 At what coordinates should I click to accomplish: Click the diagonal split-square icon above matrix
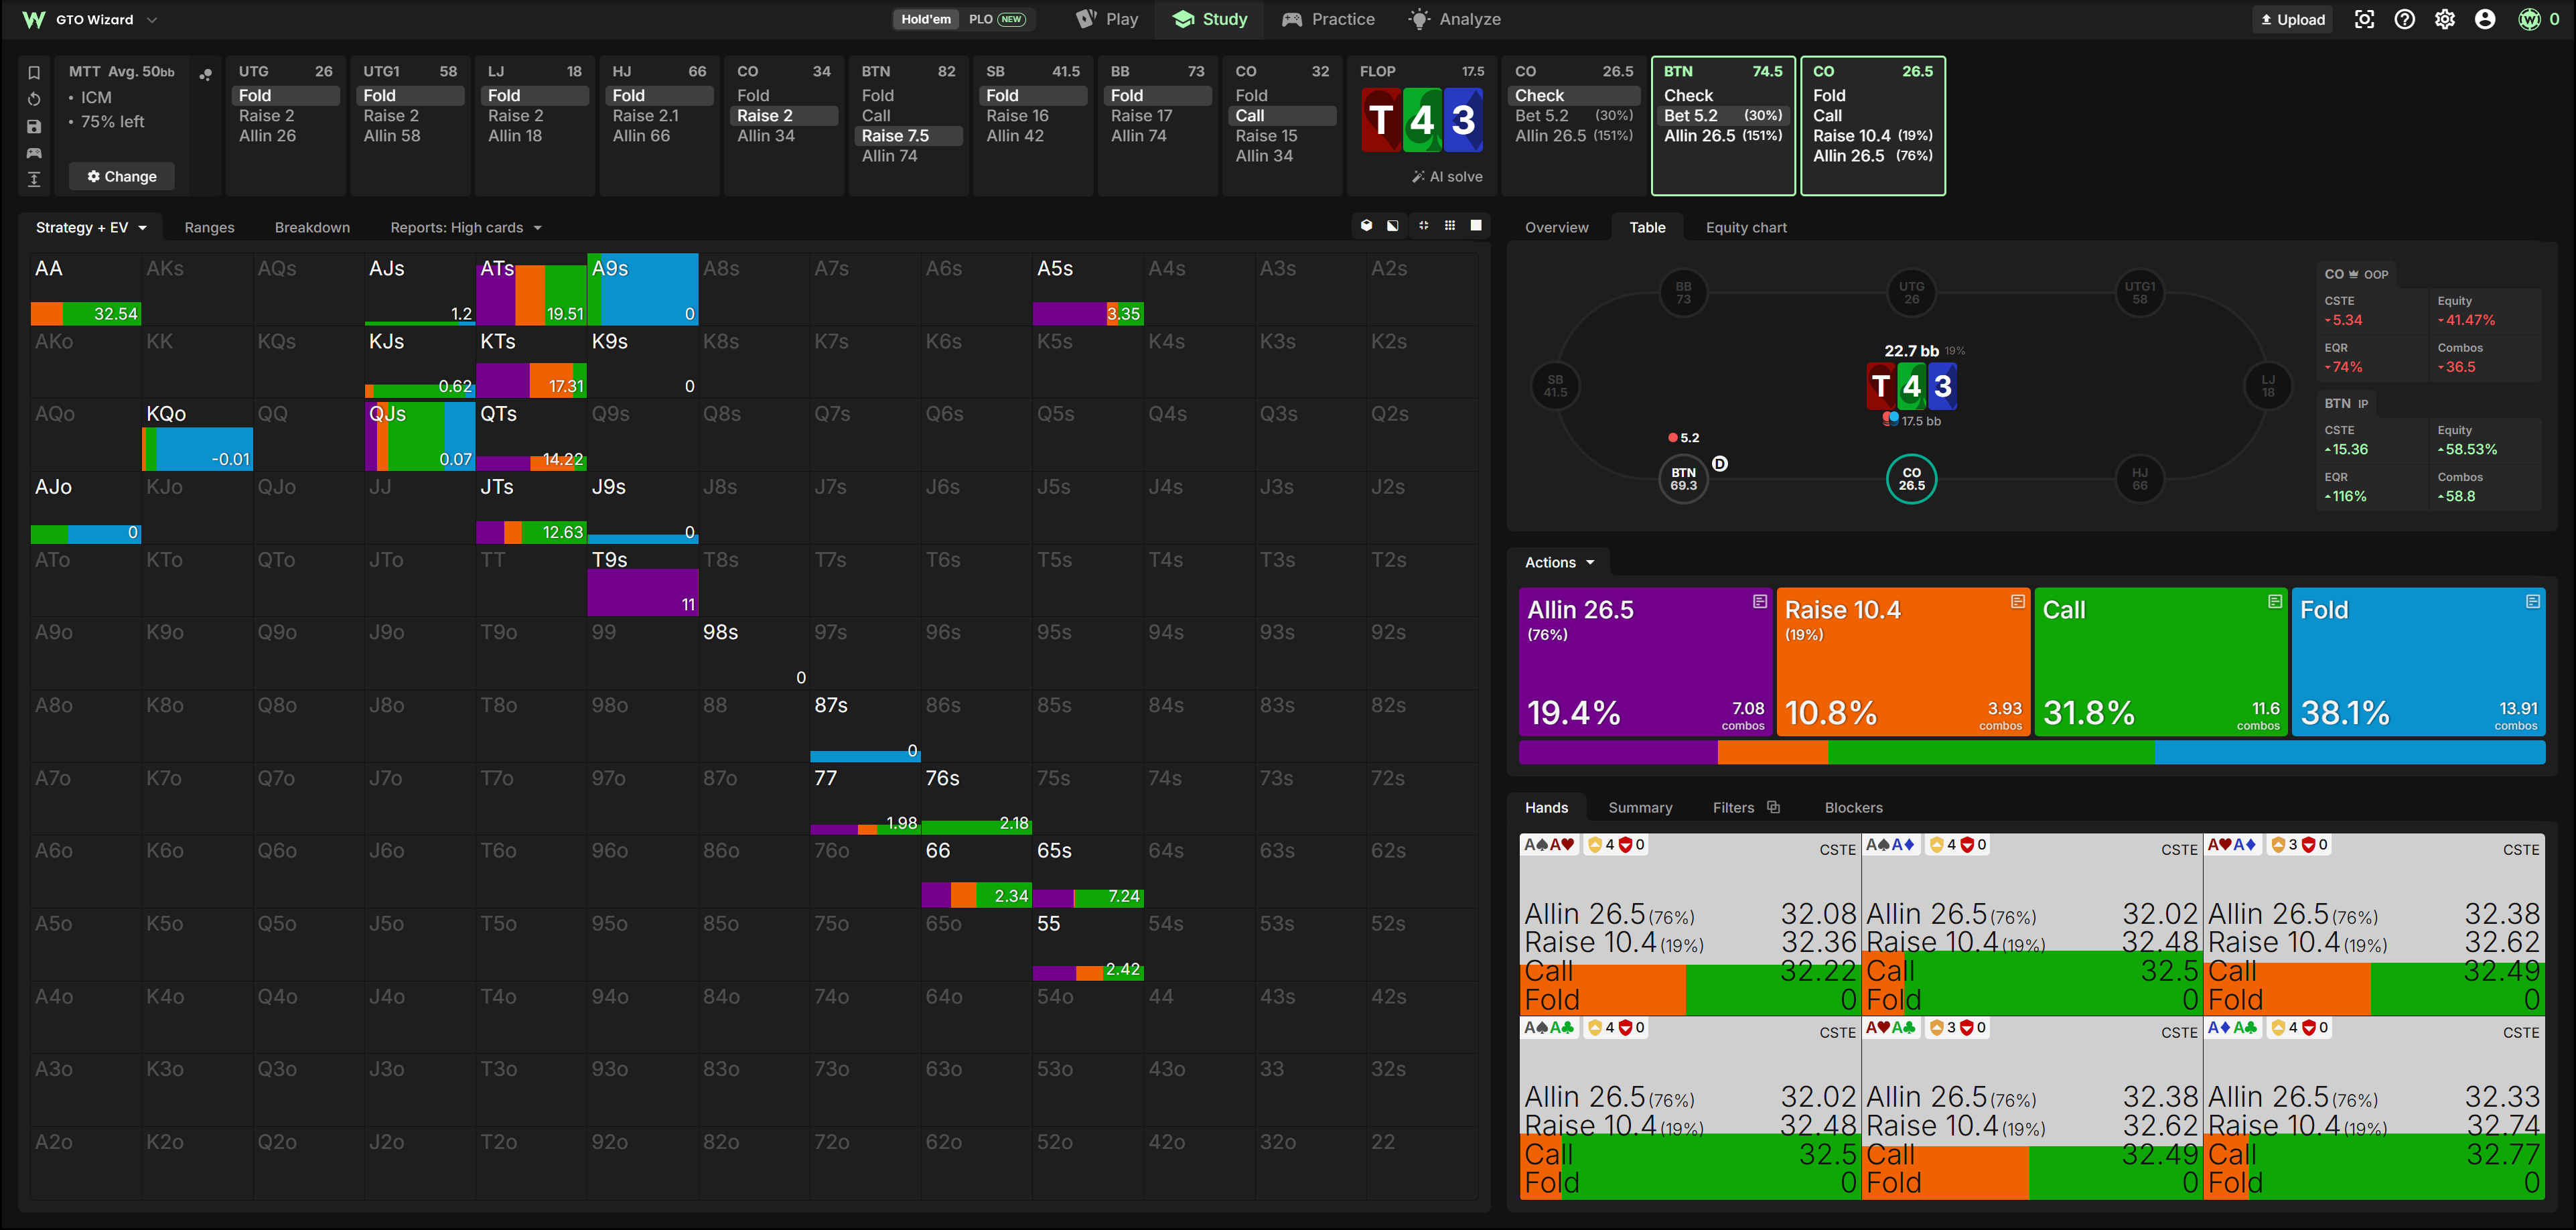coord(1393,226)
